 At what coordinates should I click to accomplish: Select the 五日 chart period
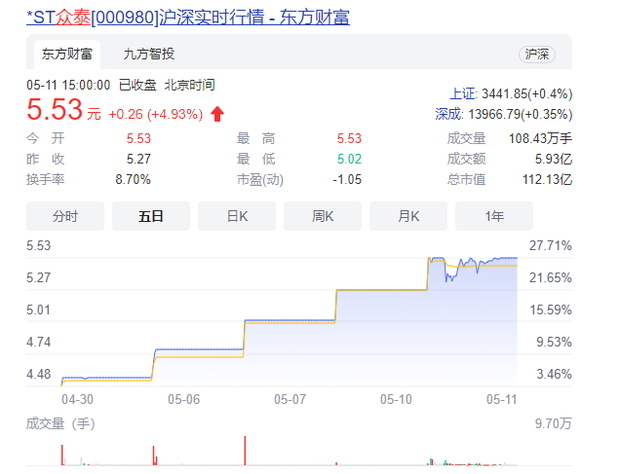point(151,216)
